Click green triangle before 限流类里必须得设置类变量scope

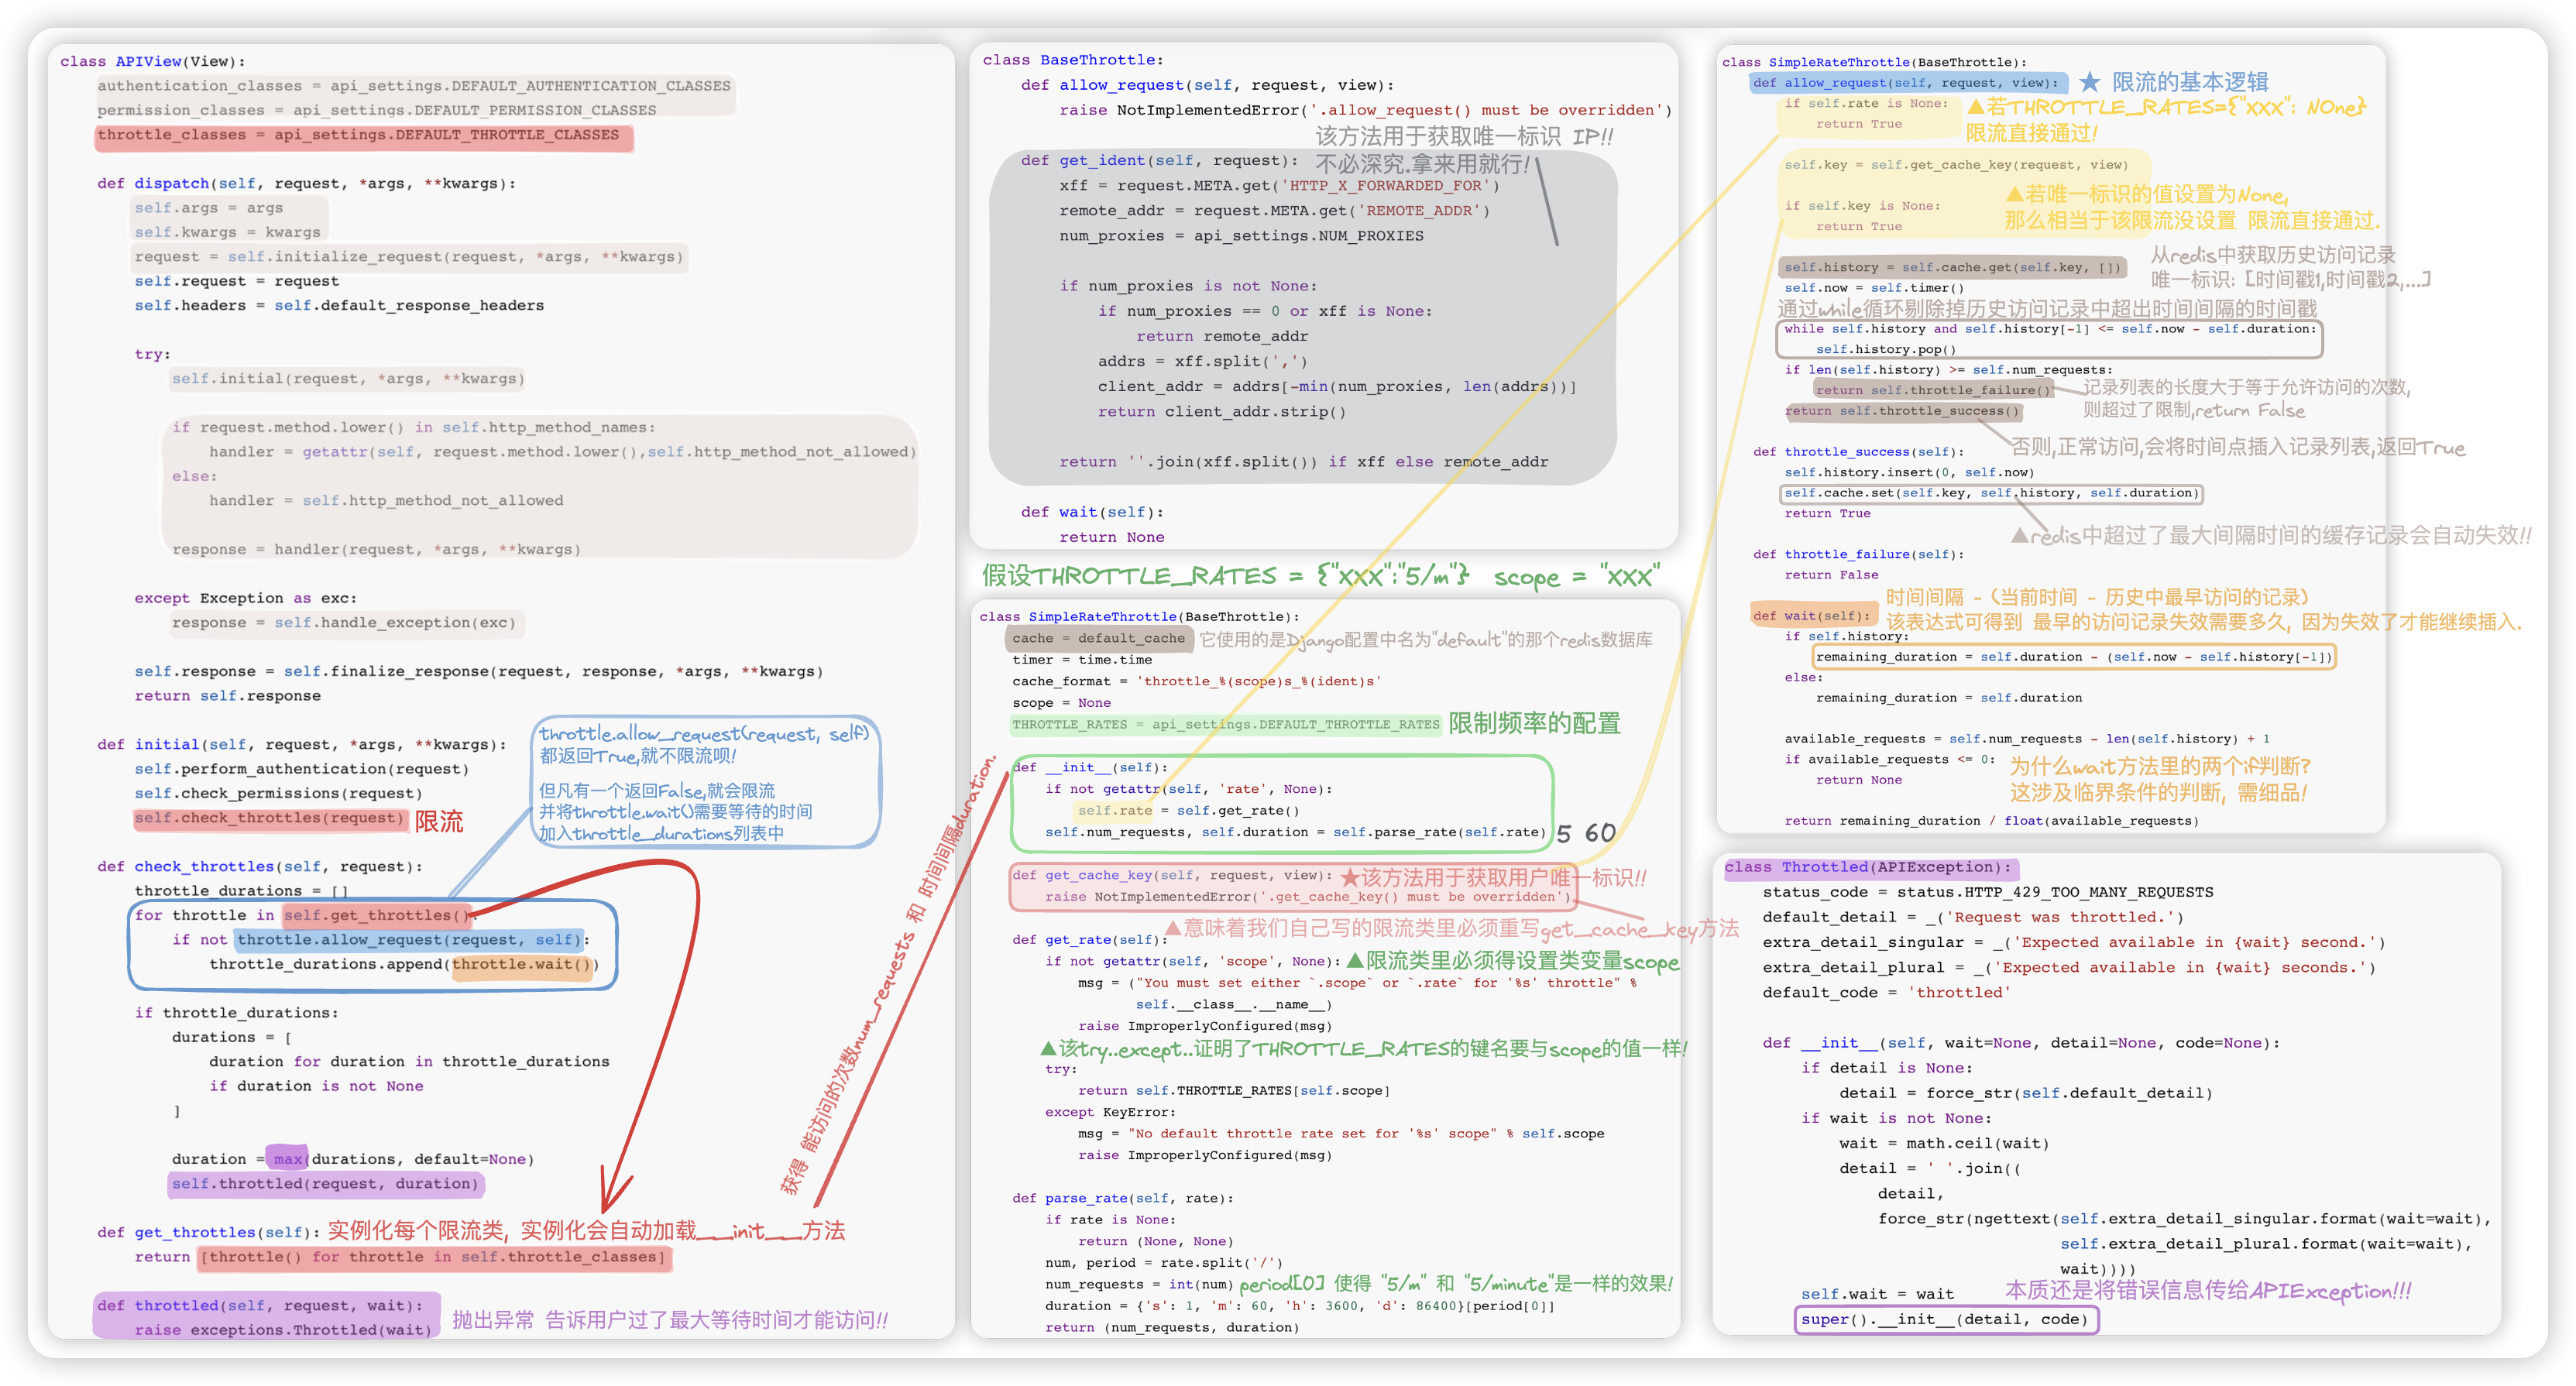[1355, 961]
